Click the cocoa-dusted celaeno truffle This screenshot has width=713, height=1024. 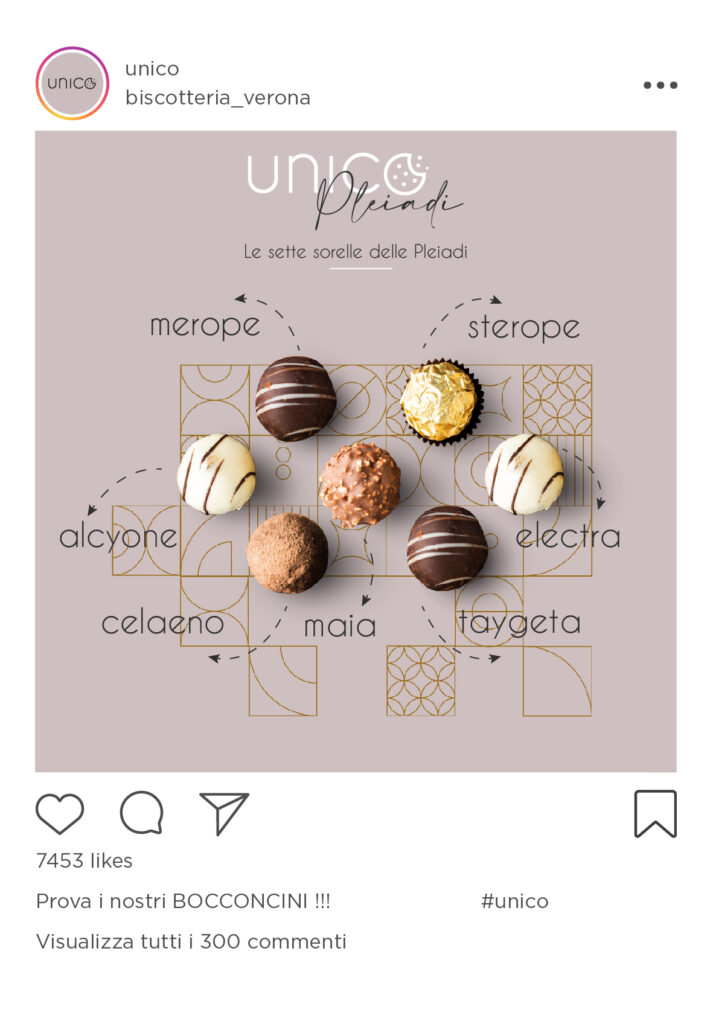[x=287, y=552]
